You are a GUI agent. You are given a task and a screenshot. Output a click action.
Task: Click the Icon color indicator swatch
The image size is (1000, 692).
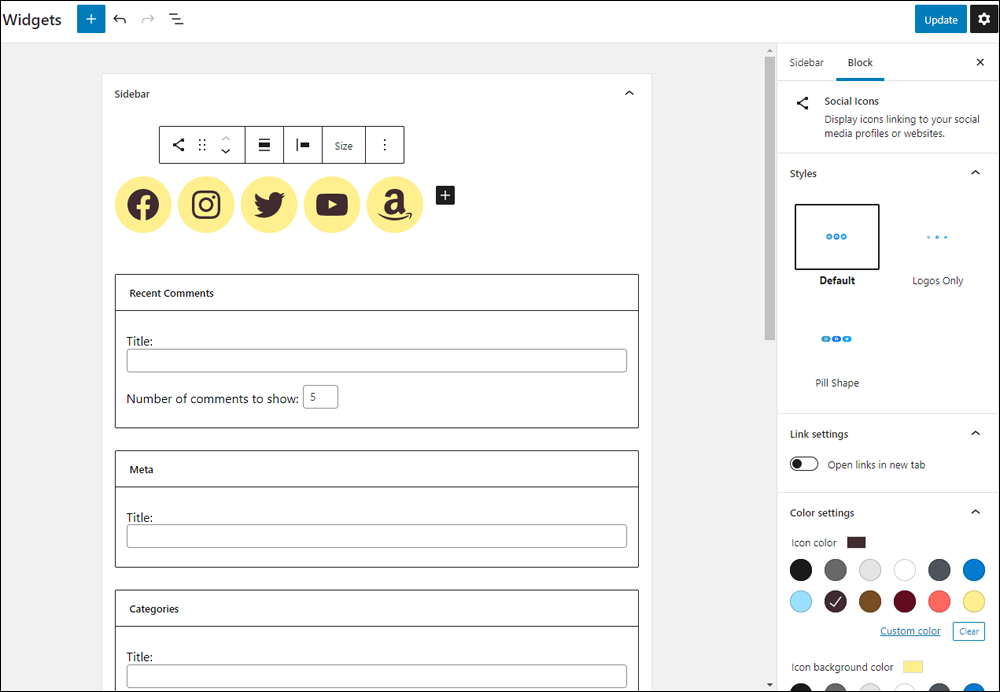click(856, 542)
